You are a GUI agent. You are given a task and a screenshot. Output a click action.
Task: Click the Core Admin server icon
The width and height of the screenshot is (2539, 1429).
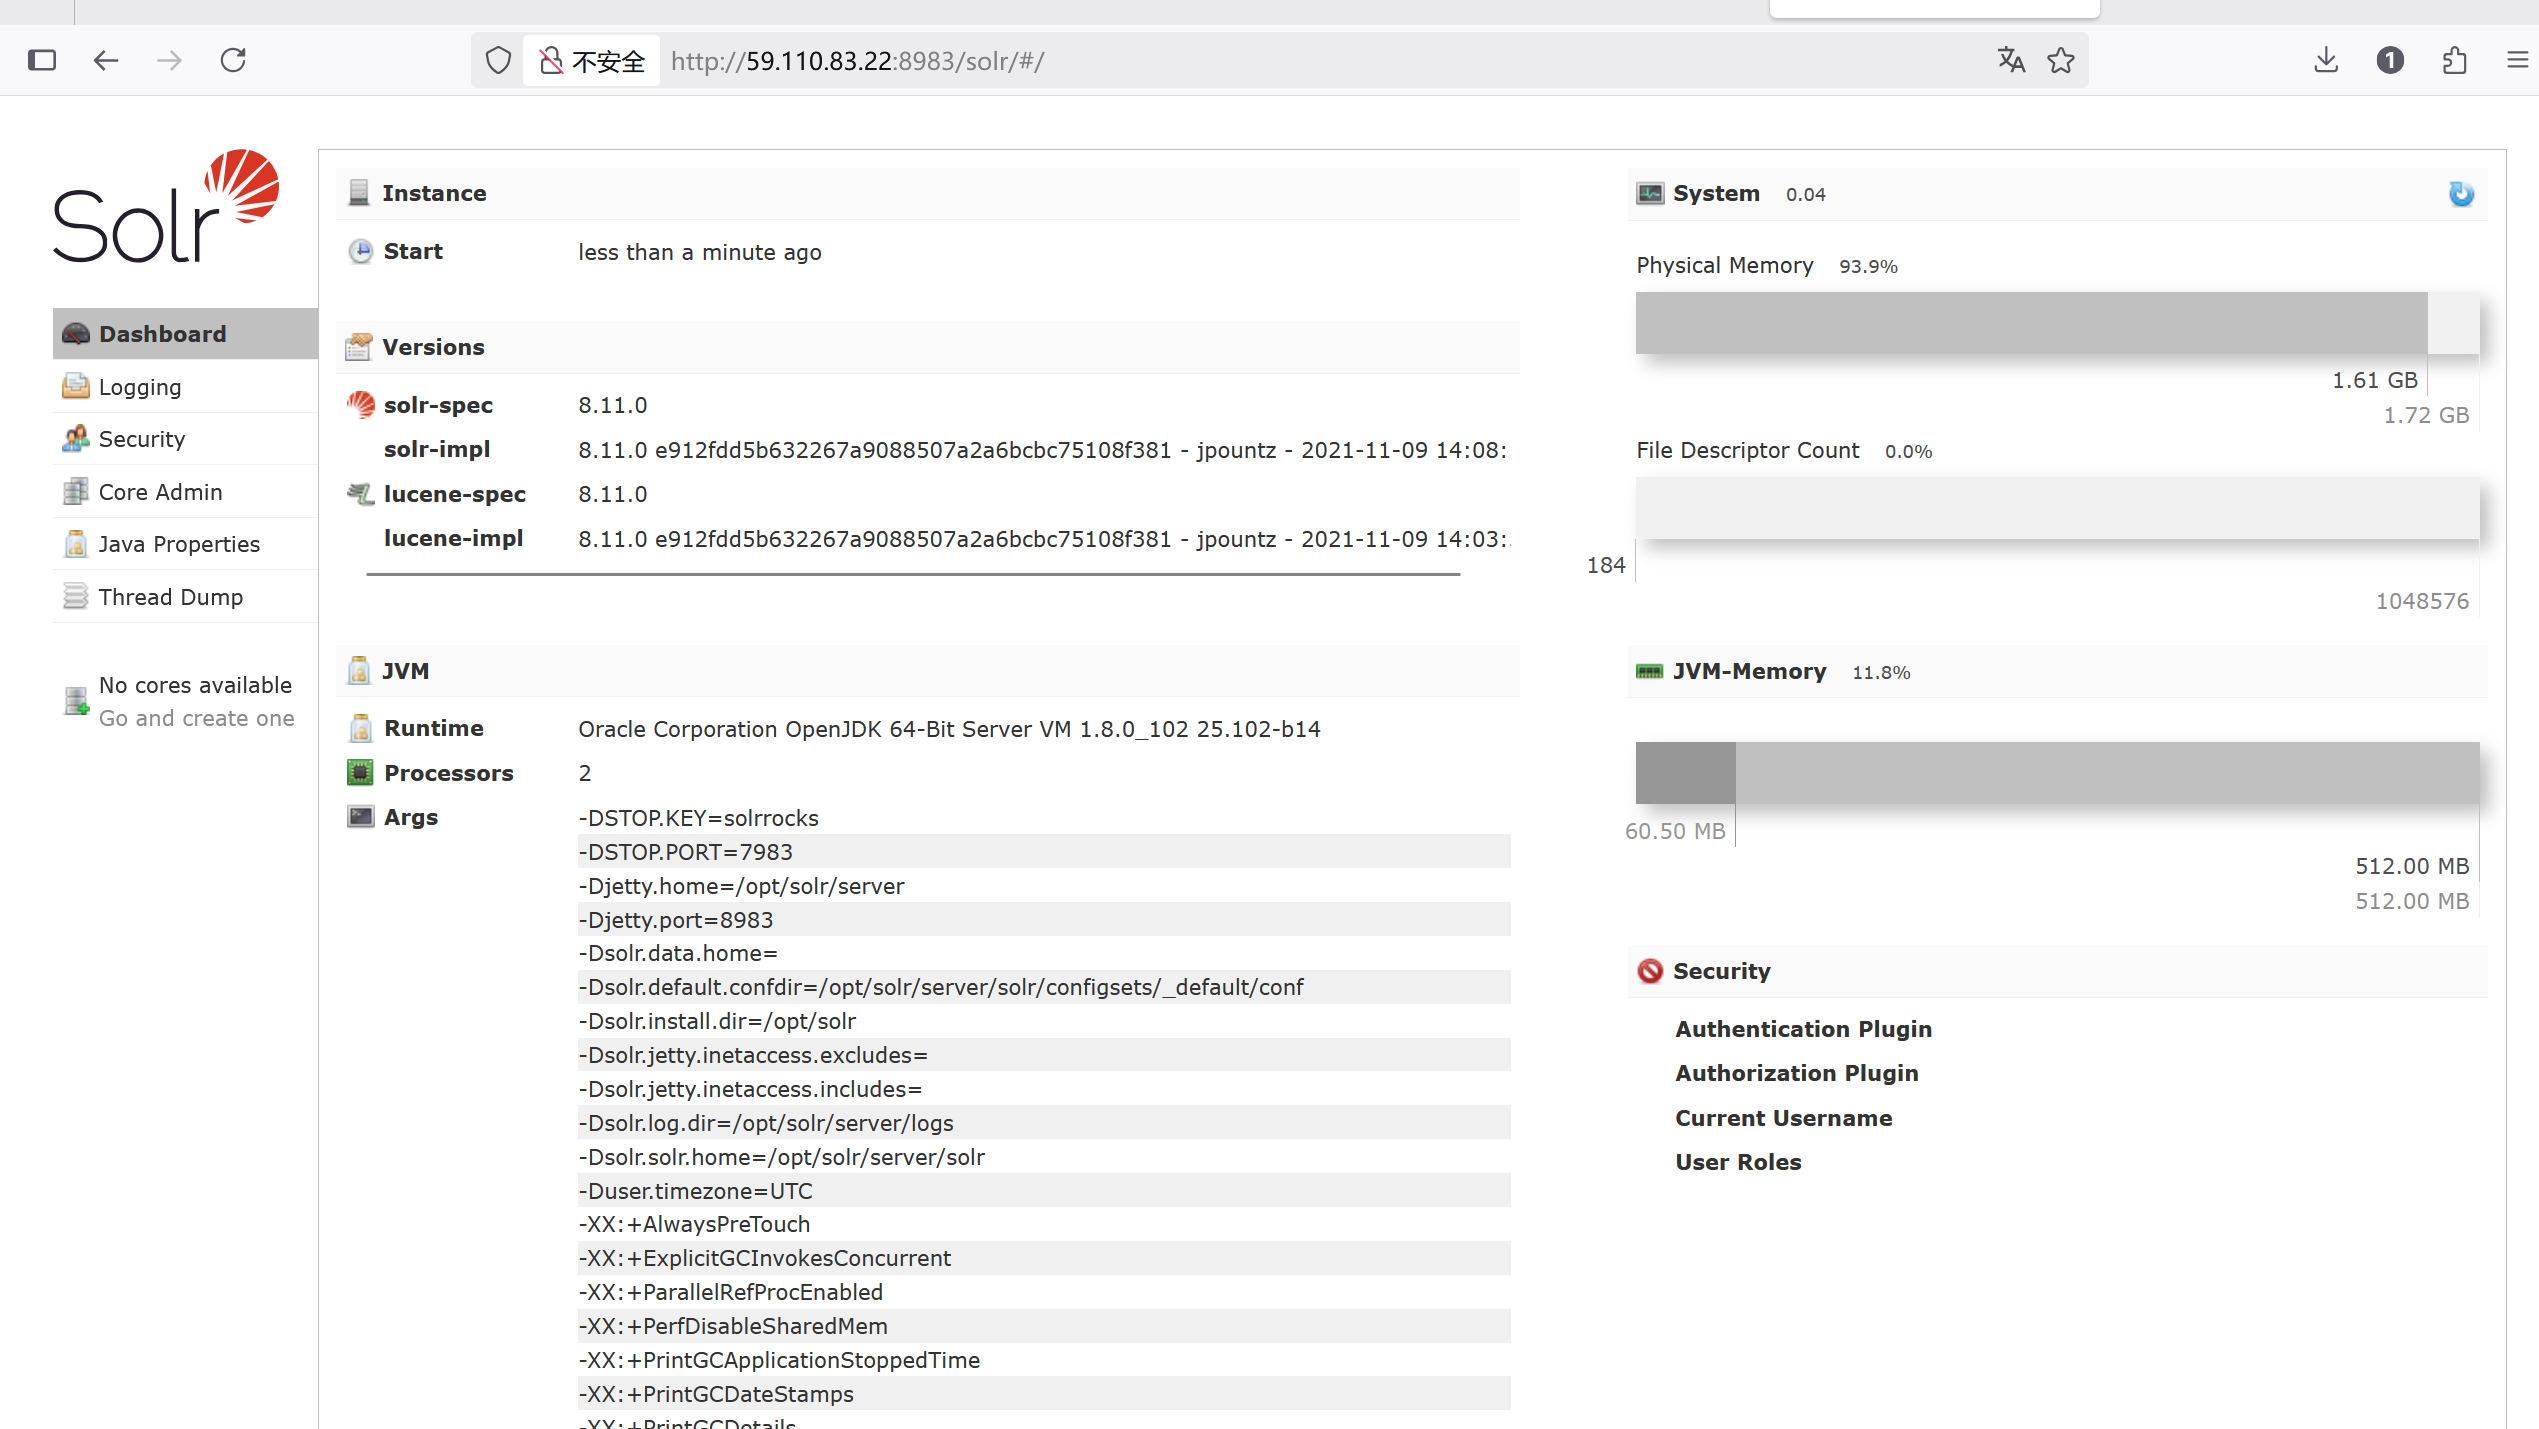pos(76,491)
